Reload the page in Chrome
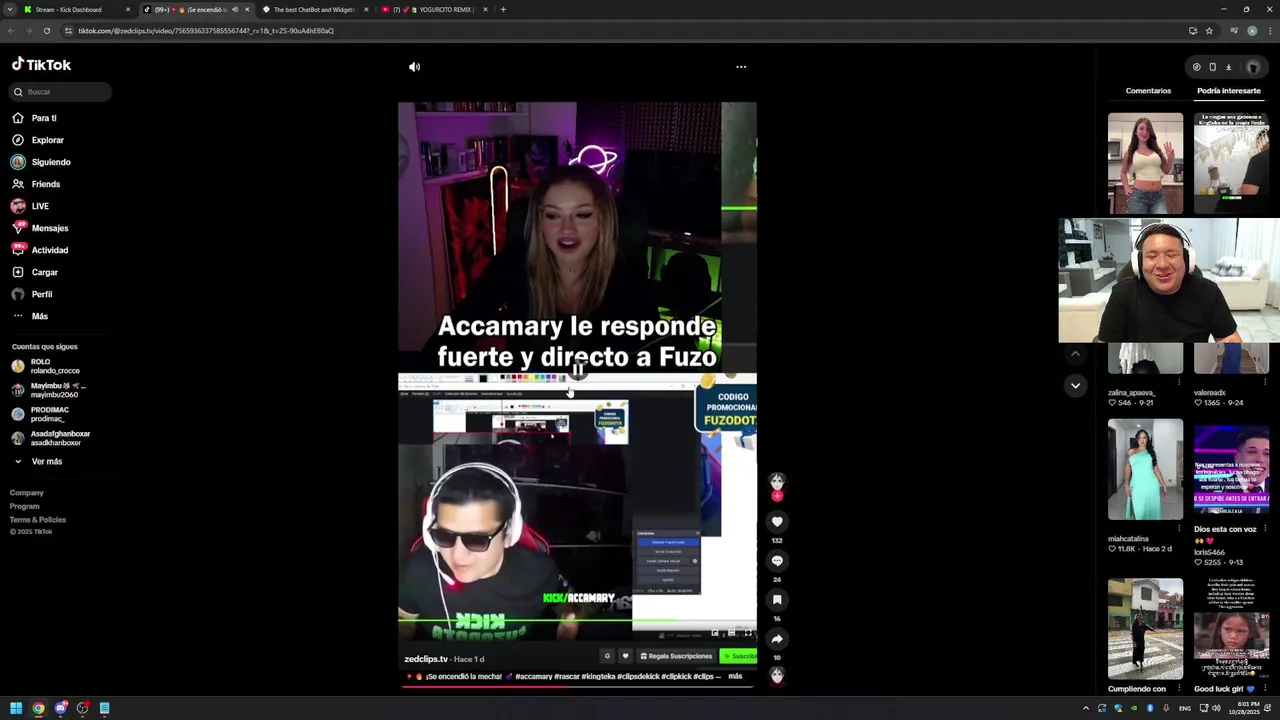Viewport: 1280px width, 720px height. [x=46, y=31]
